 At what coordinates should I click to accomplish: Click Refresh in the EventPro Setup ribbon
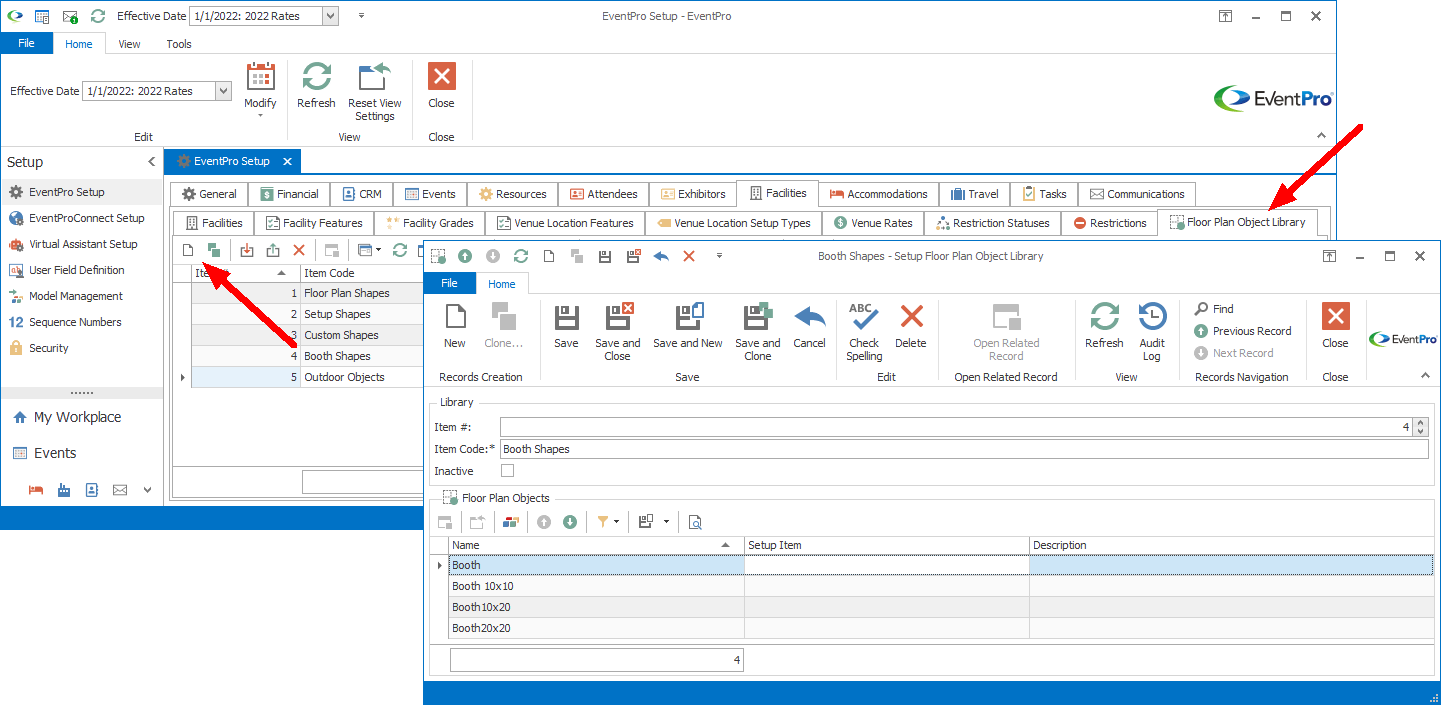316,86
